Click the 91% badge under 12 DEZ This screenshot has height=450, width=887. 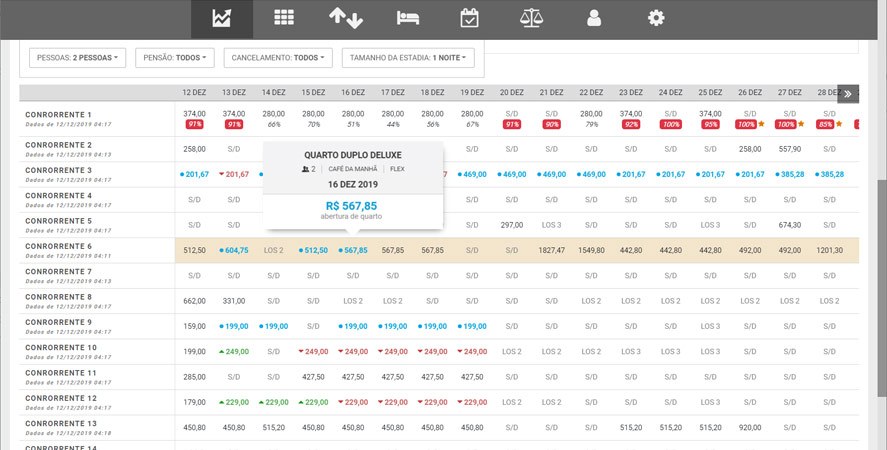194,125
